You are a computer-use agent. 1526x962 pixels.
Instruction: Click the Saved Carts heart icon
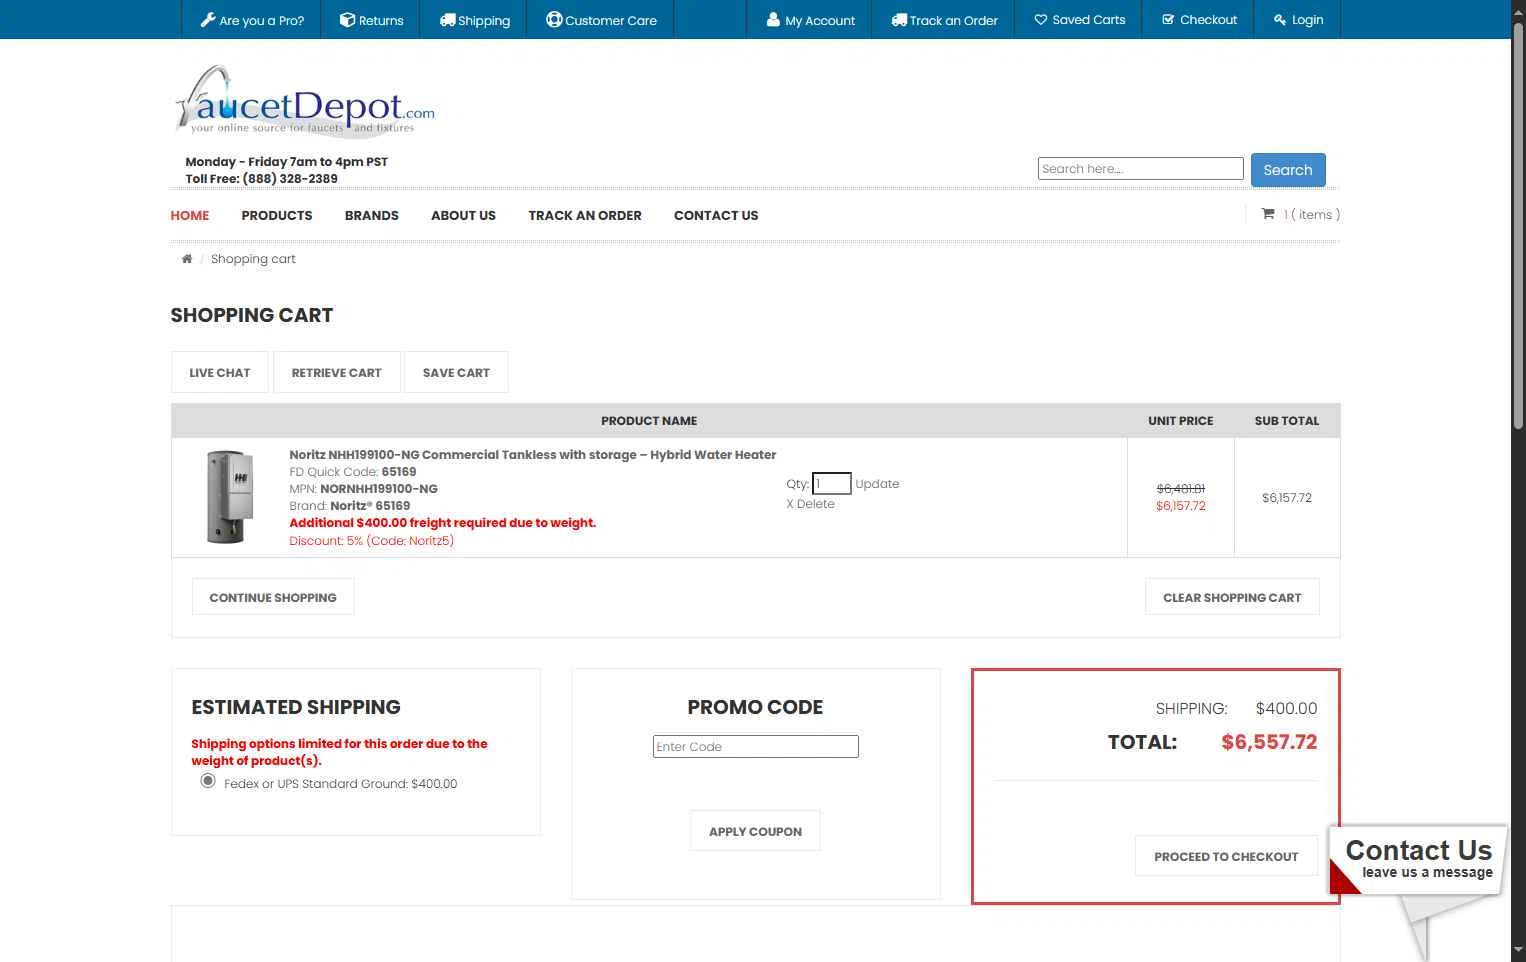coord(1040,19)
